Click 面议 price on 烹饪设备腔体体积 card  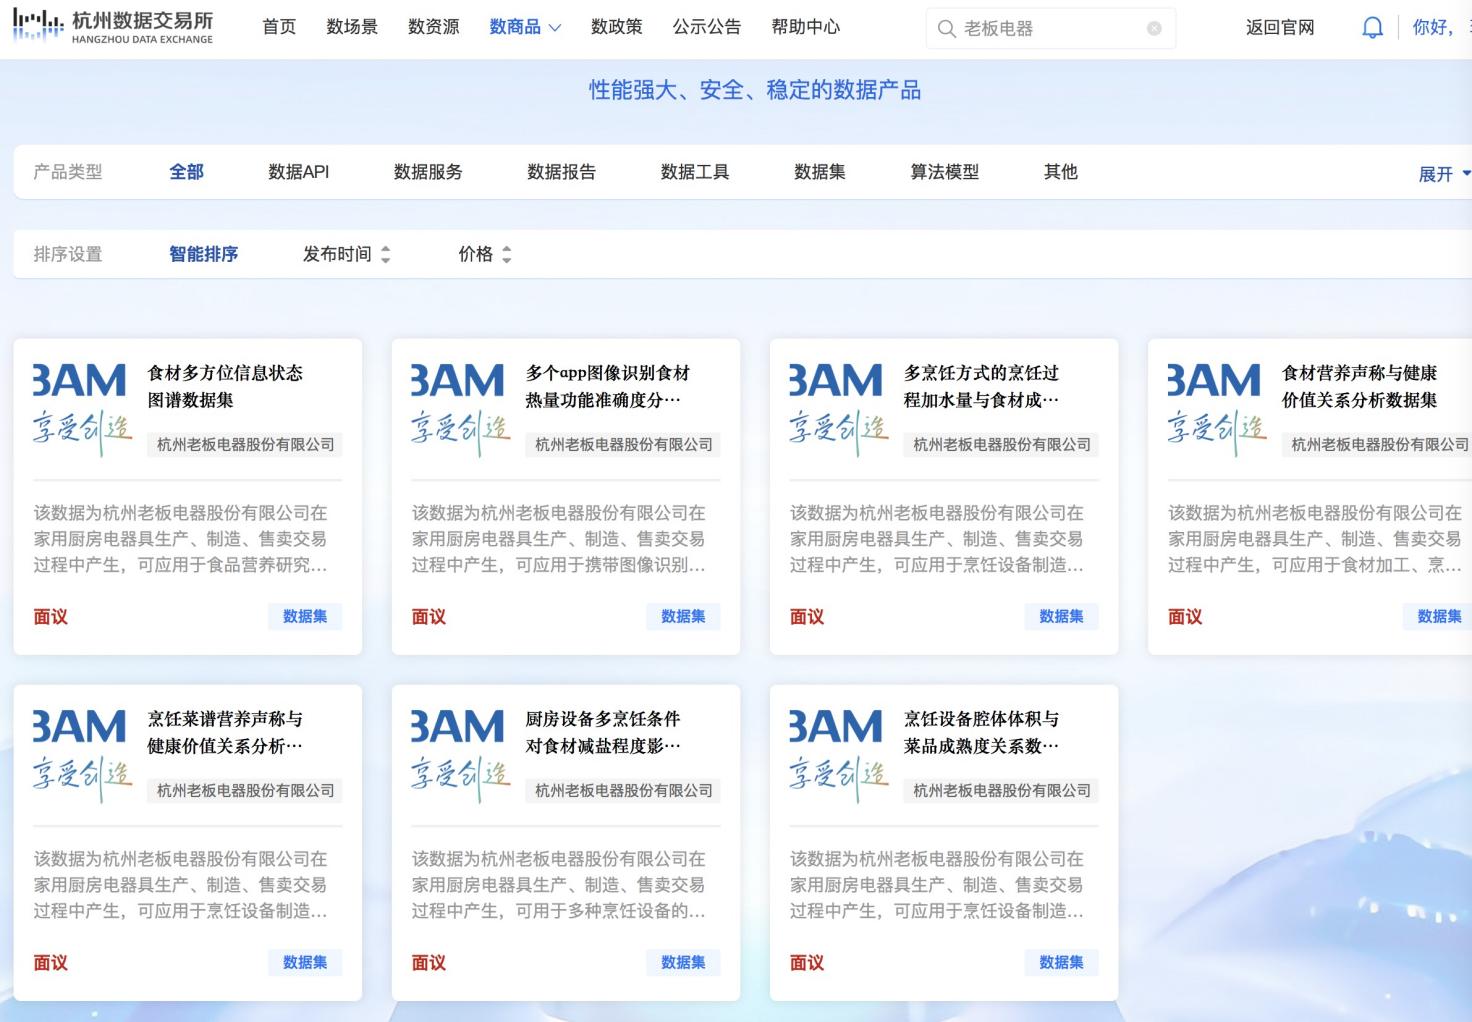807,963
